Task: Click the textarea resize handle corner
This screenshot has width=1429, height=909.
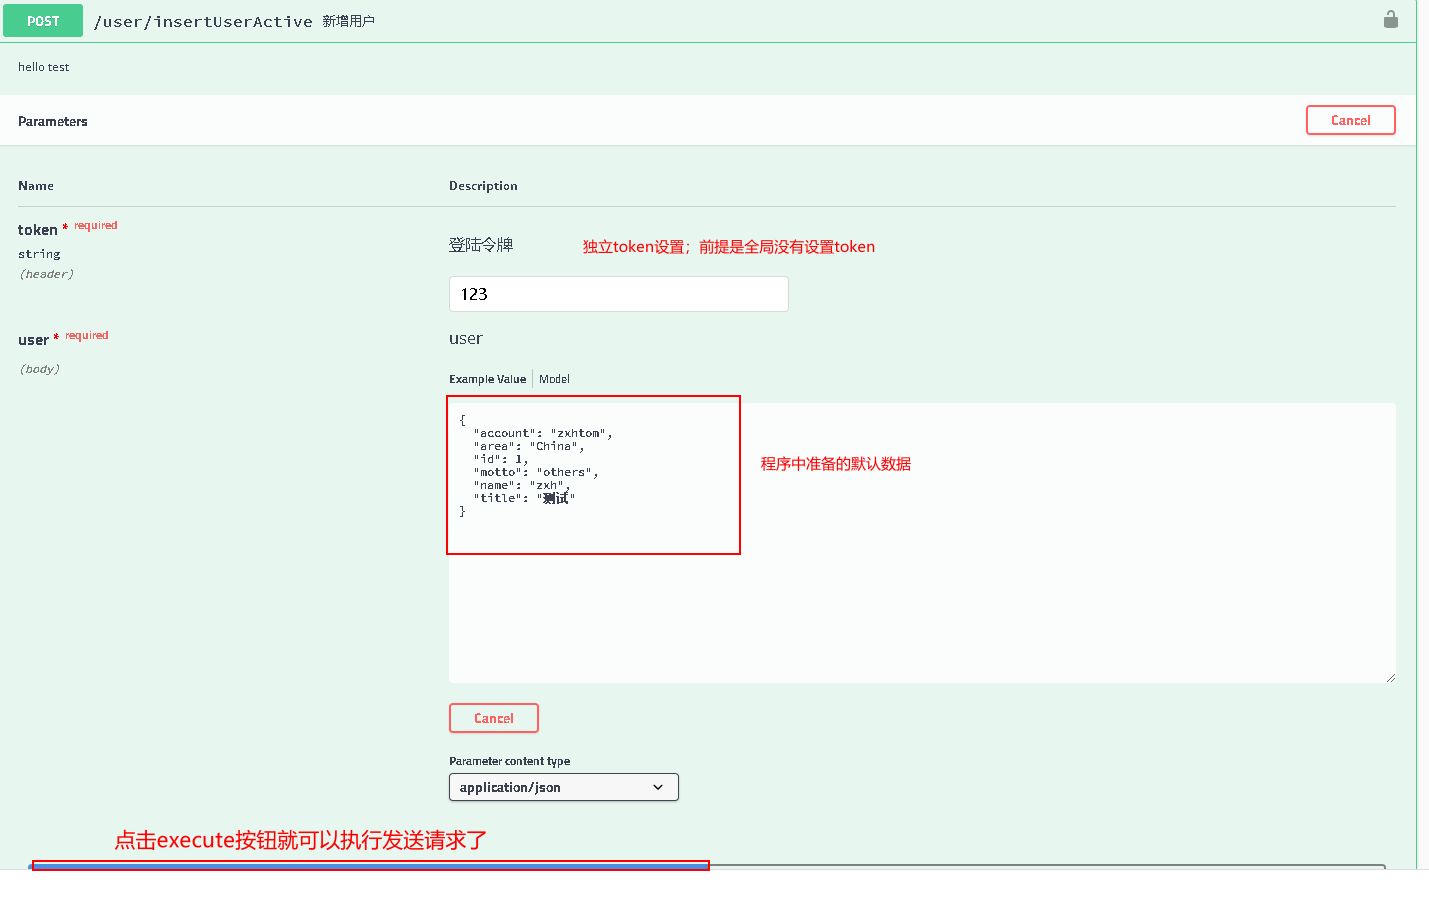Action: pos(1390,677)
